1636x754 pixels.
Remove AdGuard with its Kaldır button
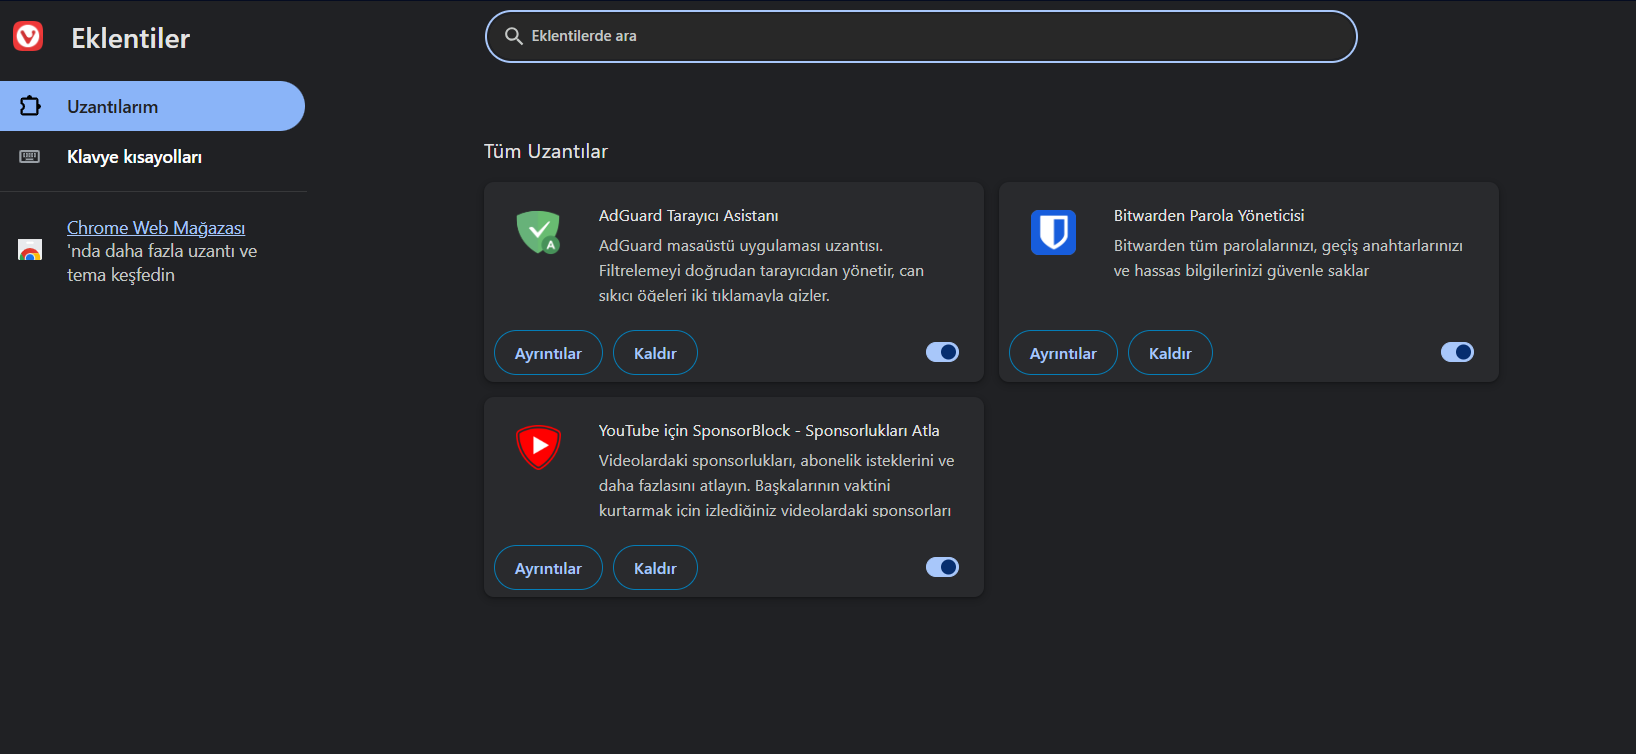click(655, 353)
